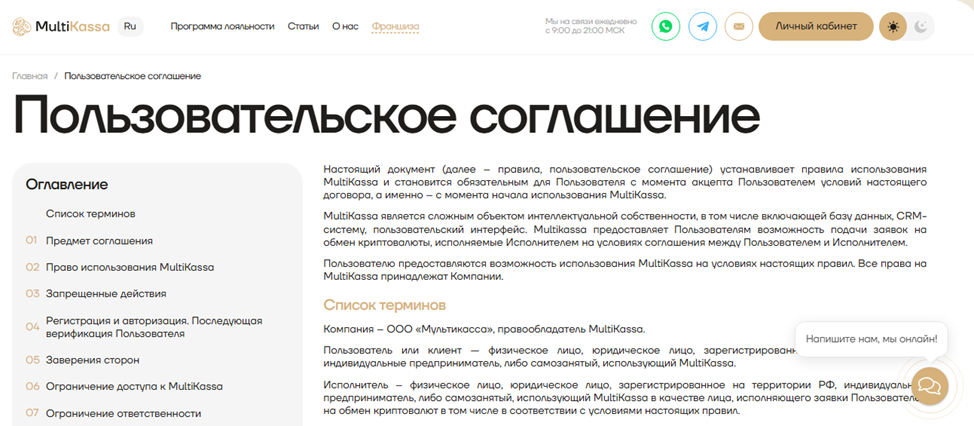Go to О нас page
Screen dimensions: 974x426
coord(345,27)
